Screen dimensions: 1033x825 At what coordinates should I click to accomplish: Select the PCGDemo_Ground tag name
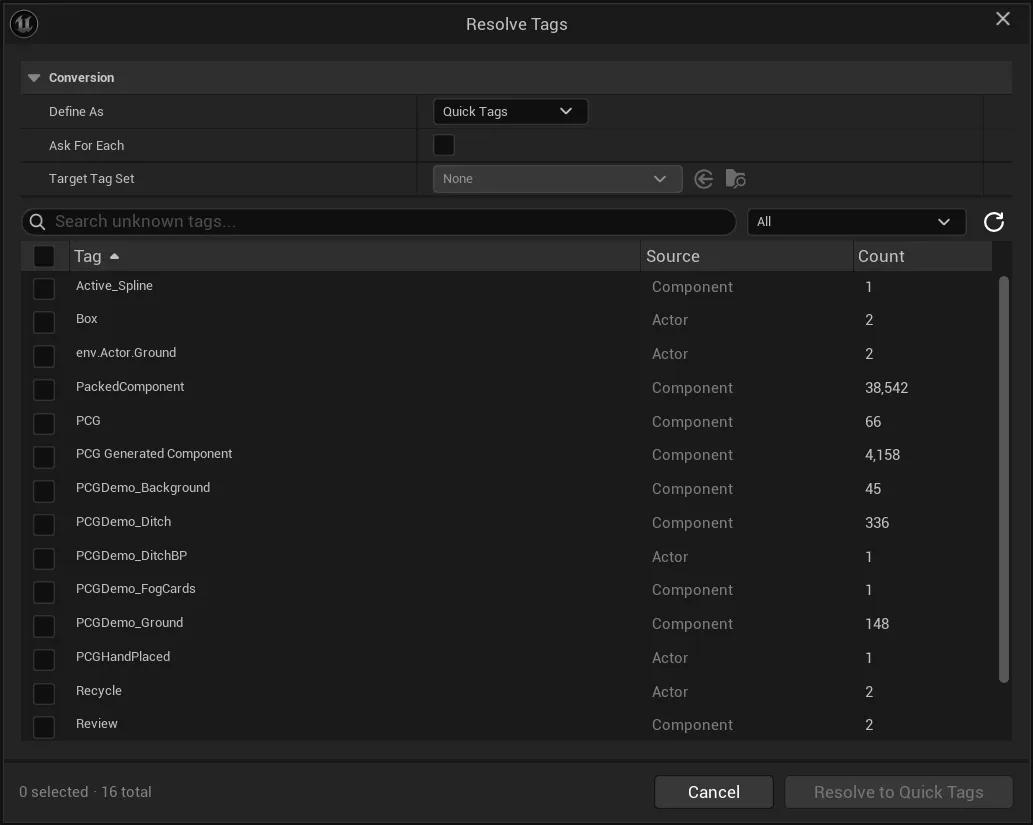(129, 623)
